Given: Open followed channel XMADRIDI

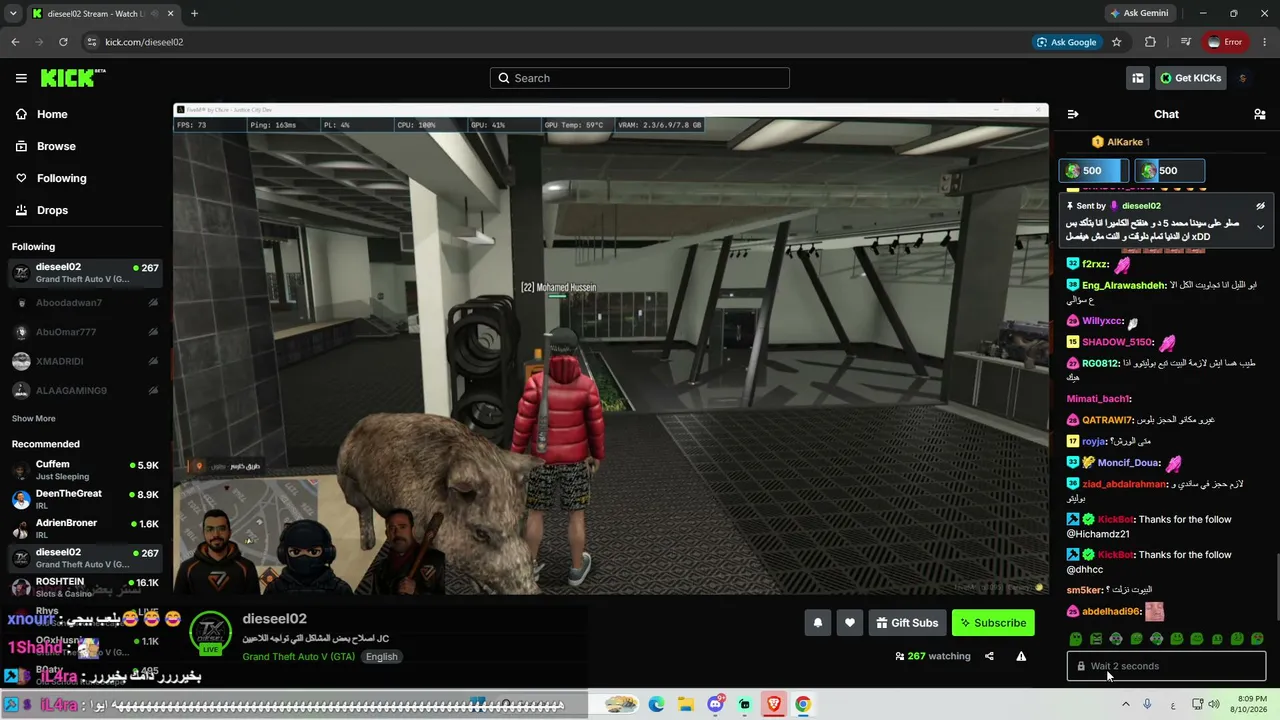Looking at the screenshot, I should click(x=85, y=361).
